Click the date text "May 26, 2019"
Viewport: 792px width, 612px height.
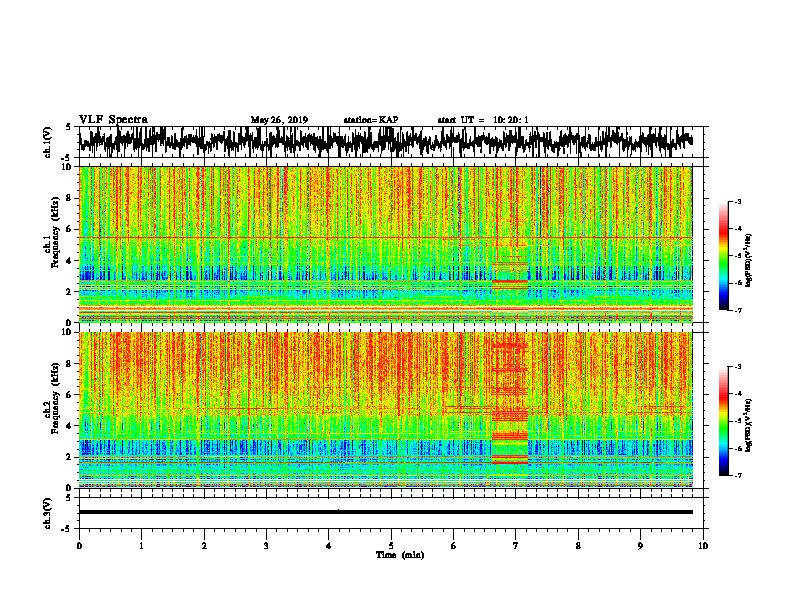pos(279,120)
